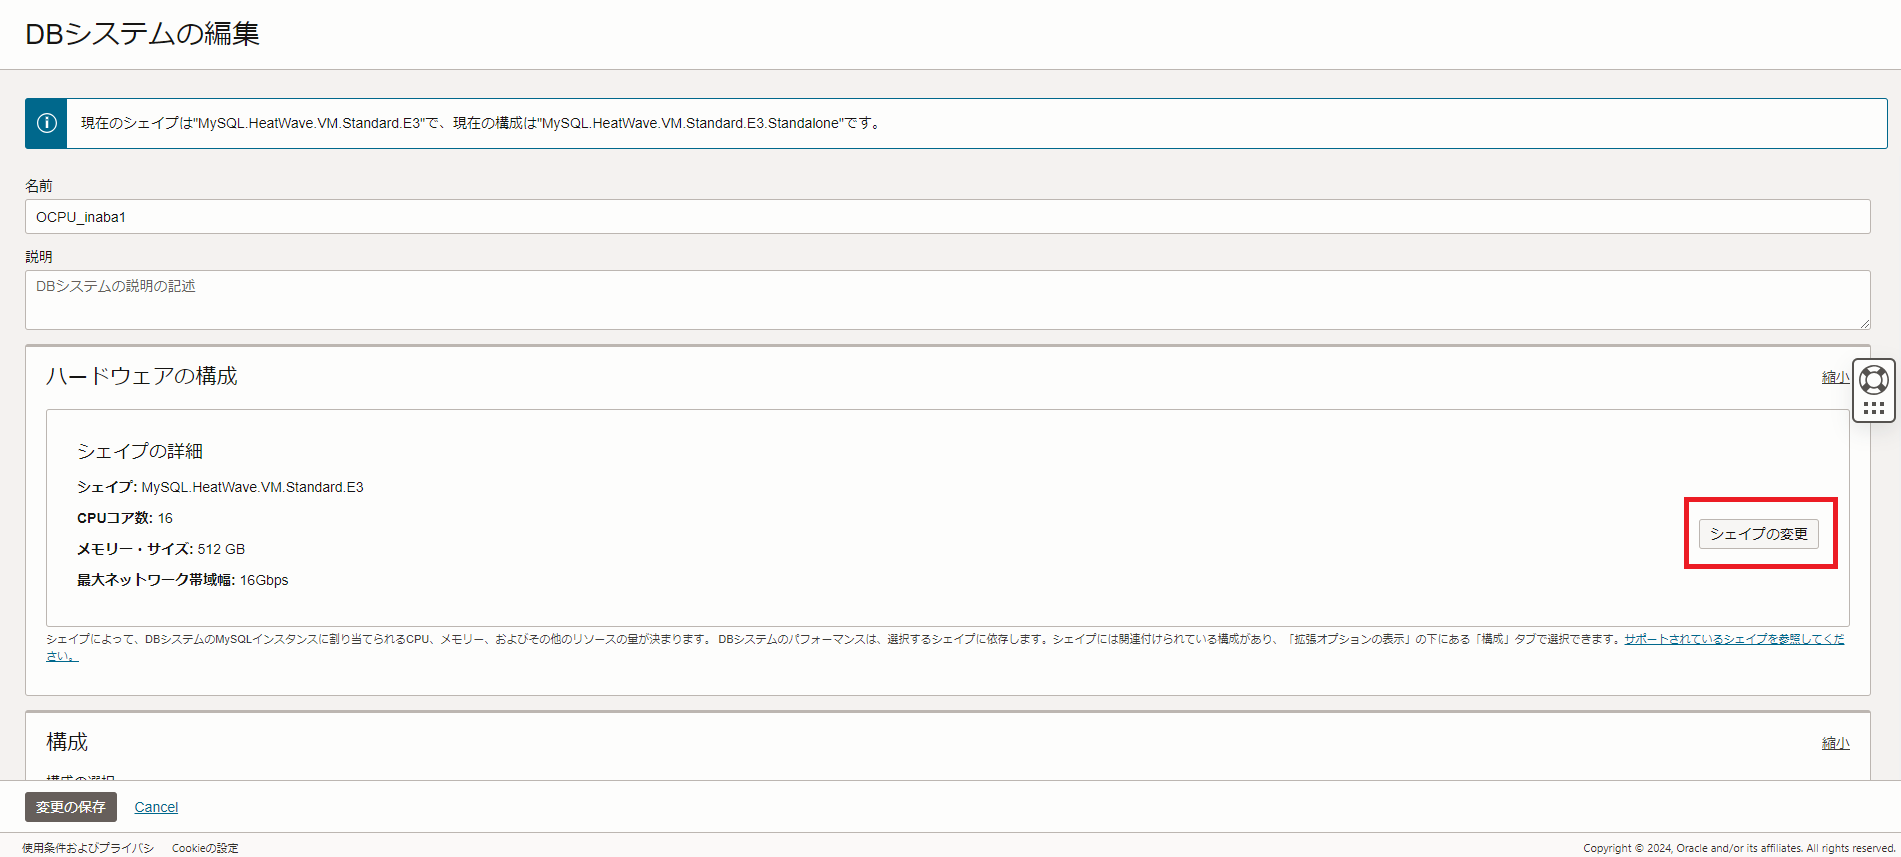Viewport: 1901px width, 857px height.
Task: Click the resize grip of the description textarea
Action: coord(1864,324)
